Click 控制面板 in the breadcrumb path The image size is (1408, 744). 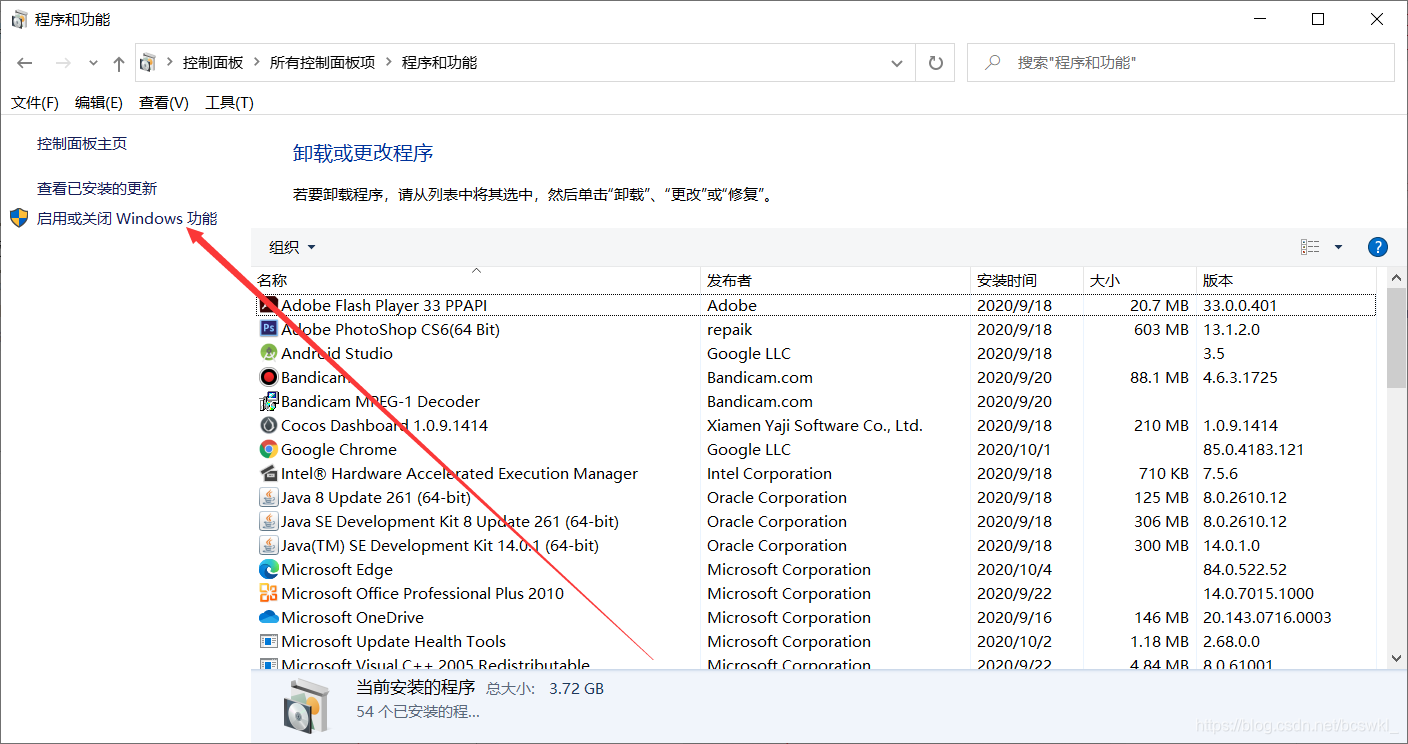213,62
